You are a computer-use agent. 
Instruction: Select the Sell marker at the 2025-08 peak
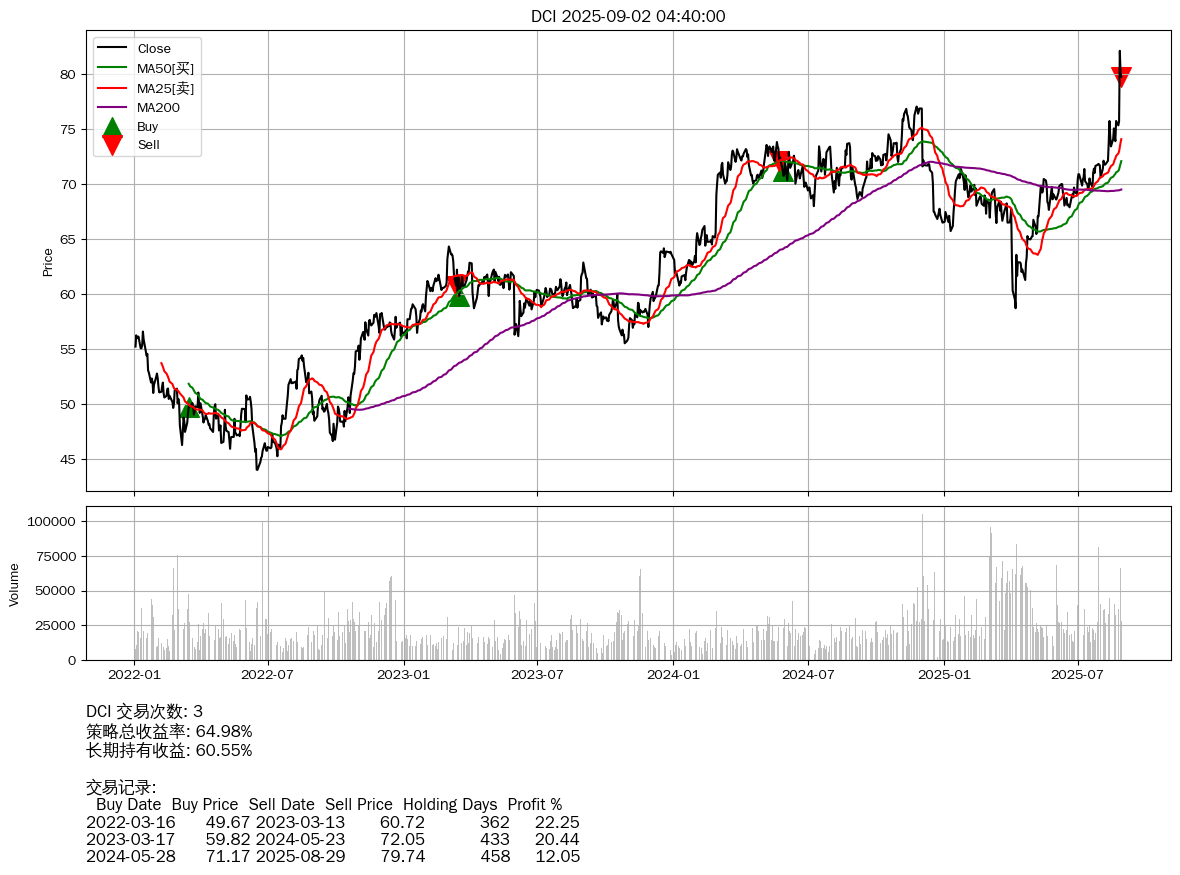1121,77
